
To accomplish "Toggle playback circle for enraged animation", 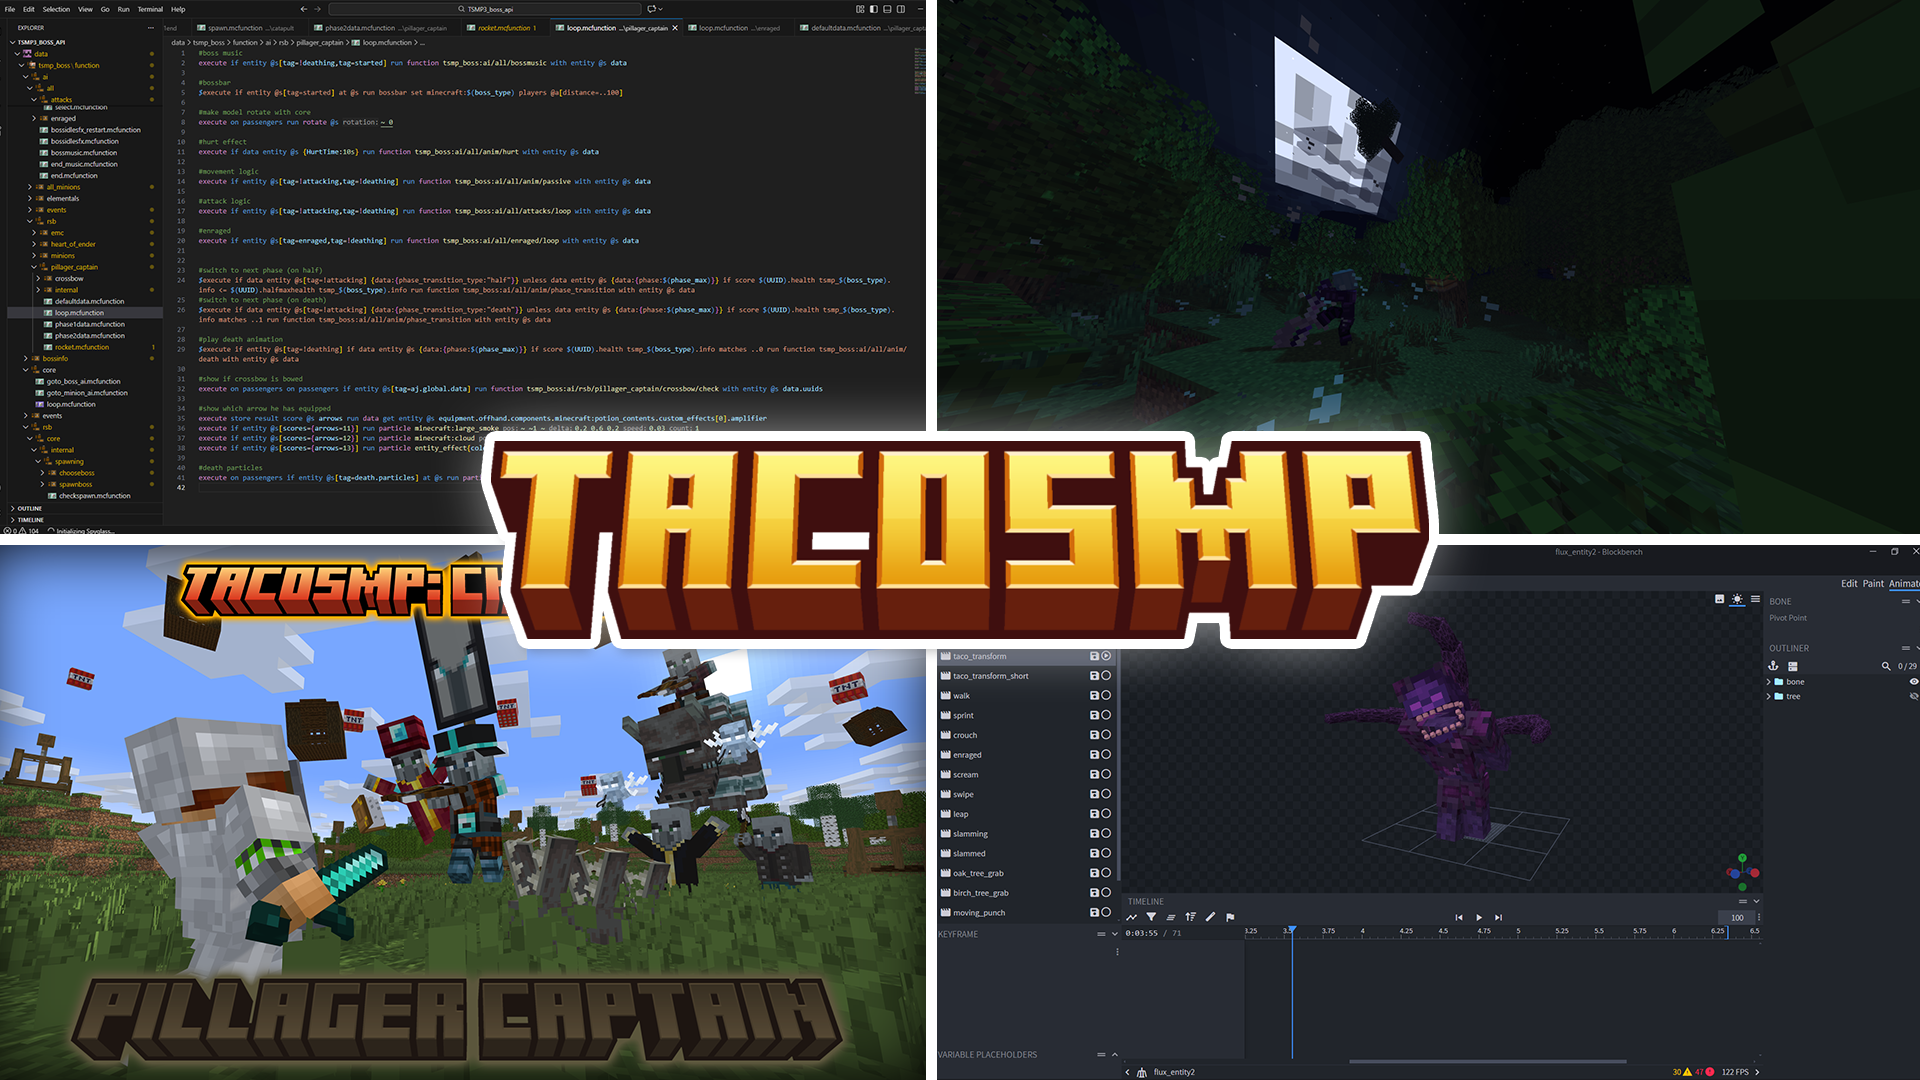I will 1106,754.
